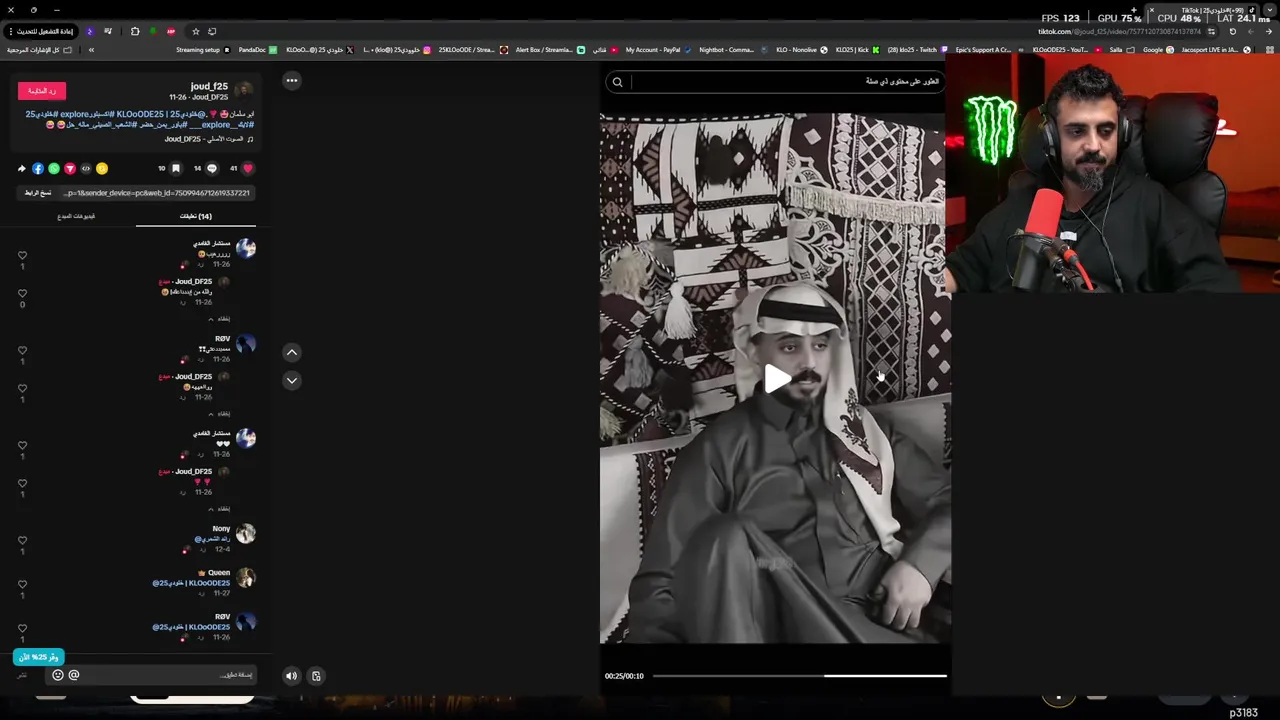This screenshot has width=1280, height=720.
Task: Open the joud_f25 username link
Action: (x=209, y=86)
